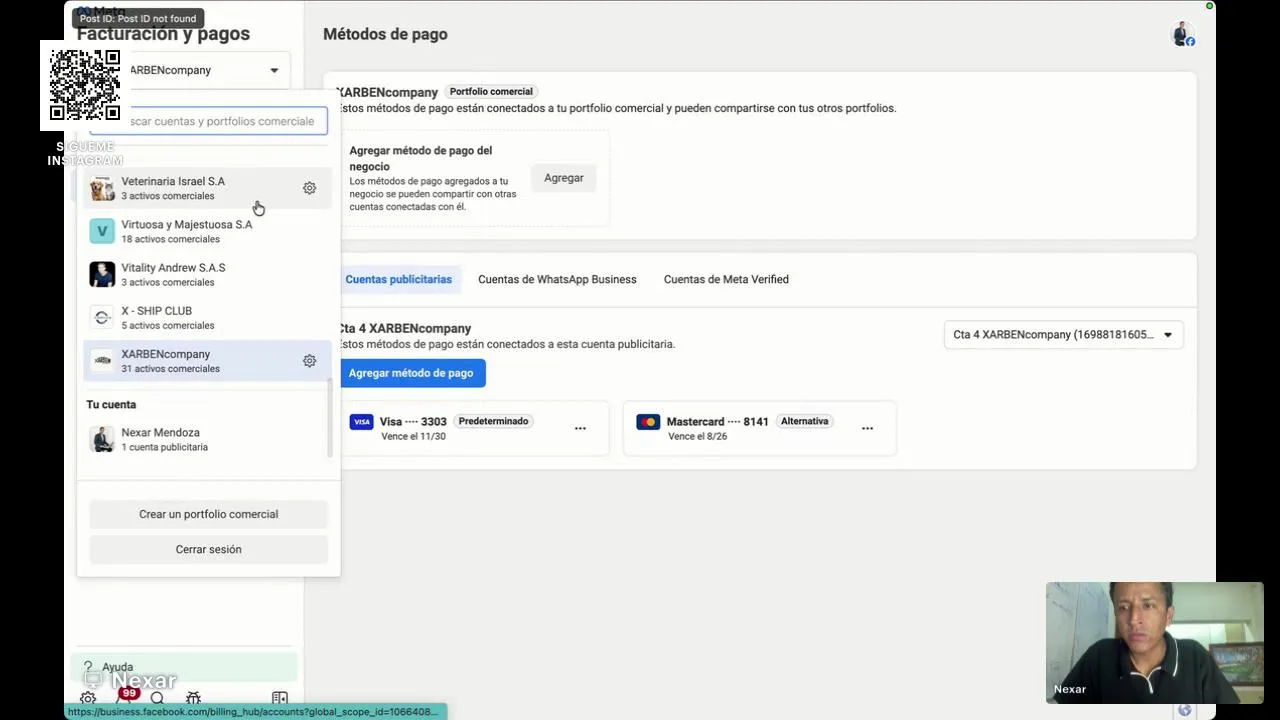Click Crear un portfolio comercial button
Screen dimensions: 1280x720
pos(209,514)
